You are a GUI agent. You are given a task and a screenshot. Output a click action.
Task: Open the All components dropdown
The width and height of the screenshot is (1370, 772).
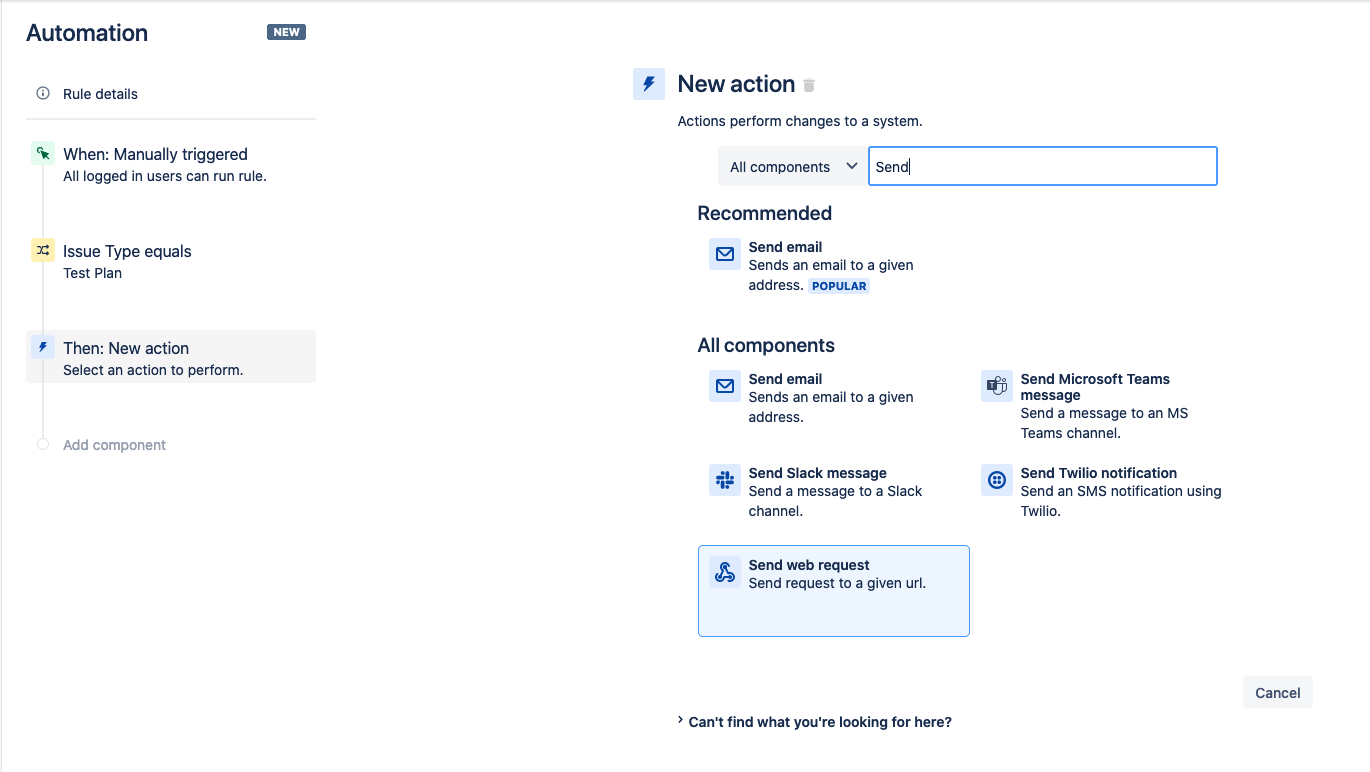click(793, 167)
